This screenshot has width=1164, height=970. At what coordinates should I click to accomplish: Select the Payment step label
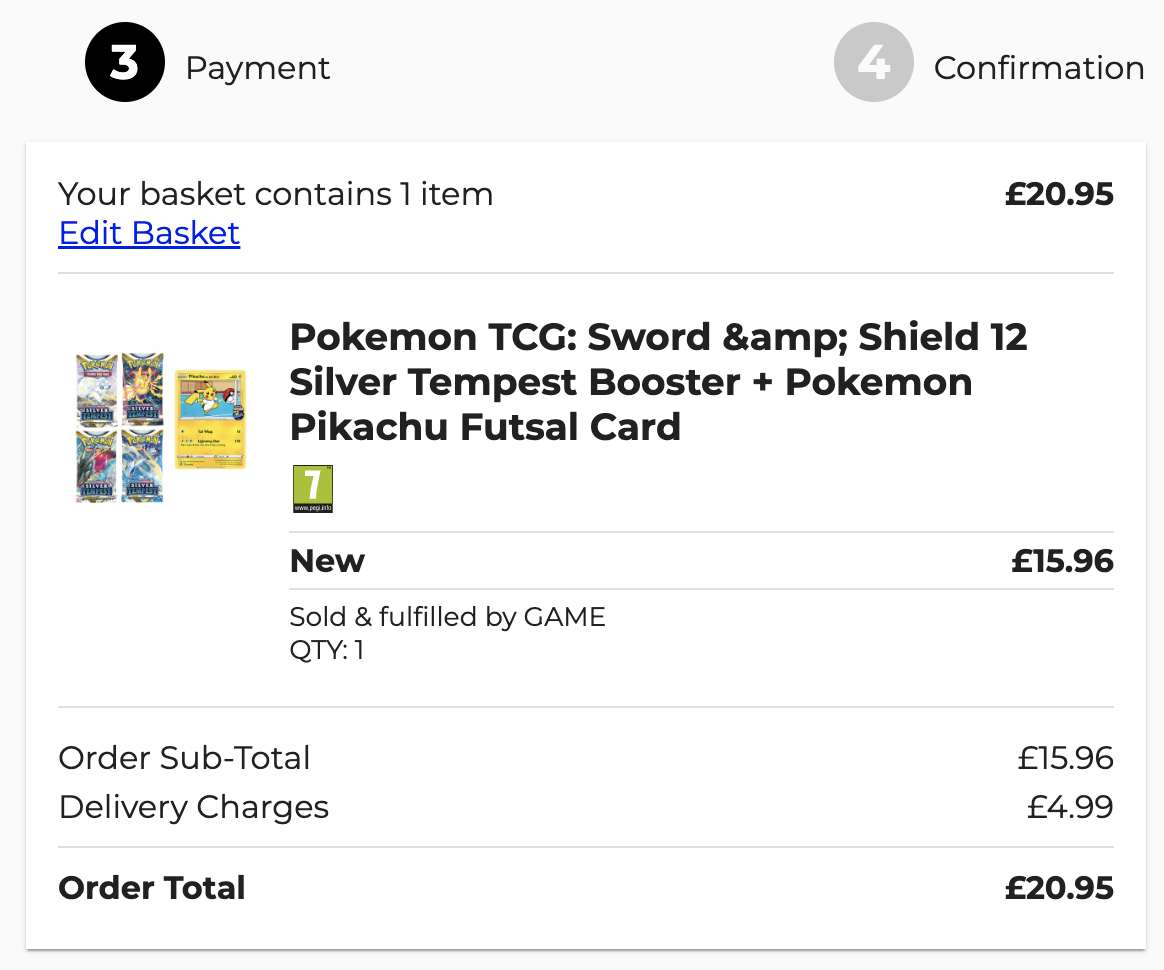click(x=258, y=68)
